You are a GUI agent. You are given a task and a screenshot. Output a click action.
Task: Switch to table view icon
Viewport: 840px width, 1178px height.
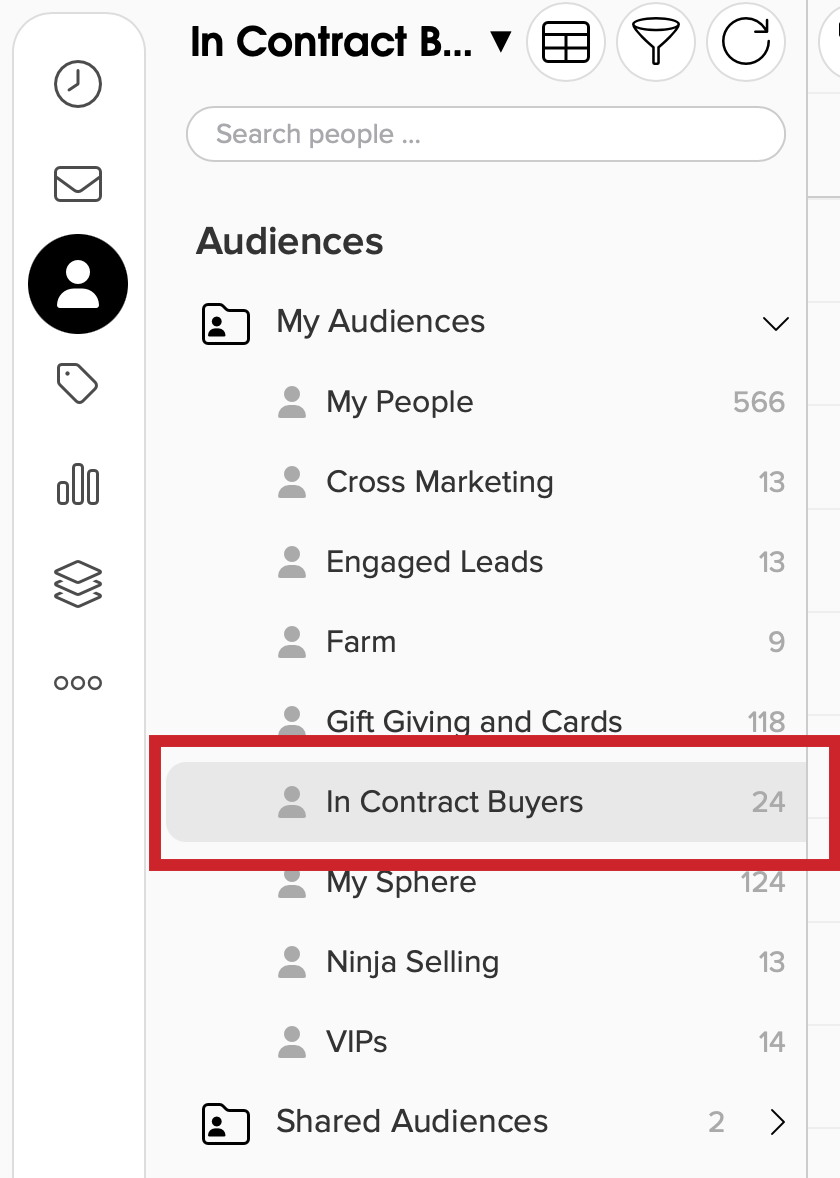click(566, 42)
